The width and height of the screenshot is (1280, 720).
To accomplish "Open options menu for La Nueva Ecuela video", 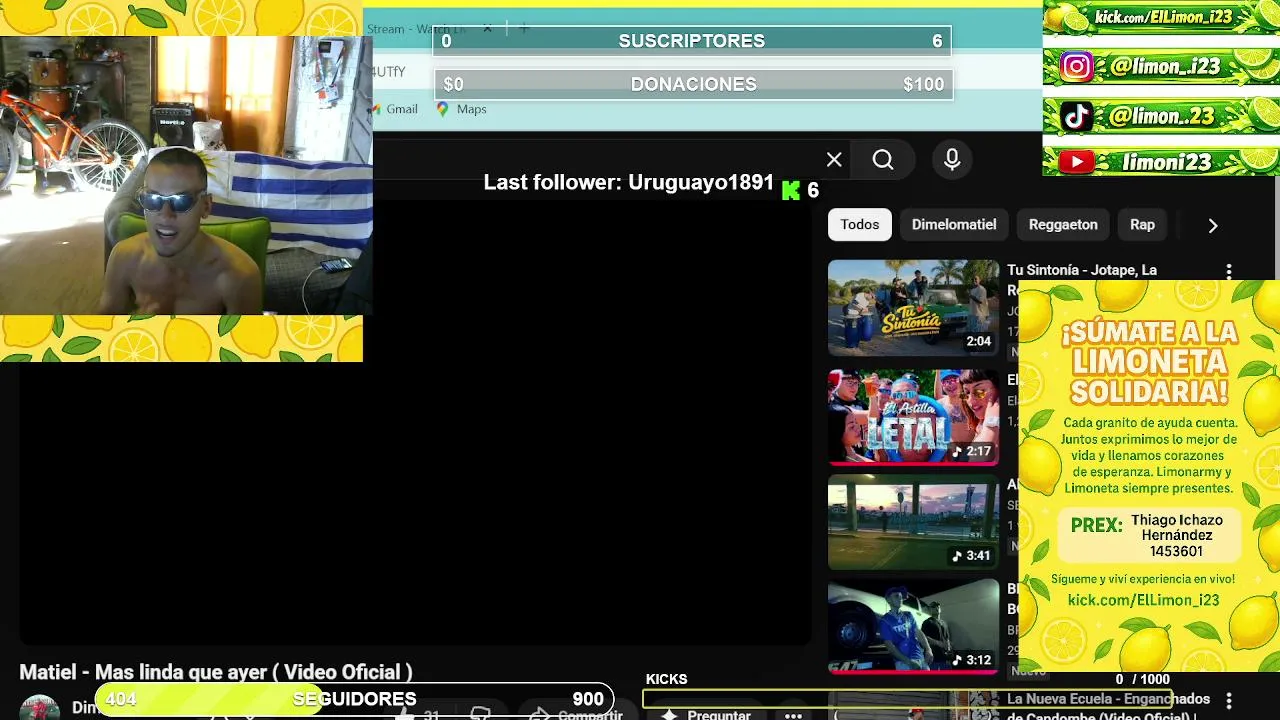I will click(1229, 701).
